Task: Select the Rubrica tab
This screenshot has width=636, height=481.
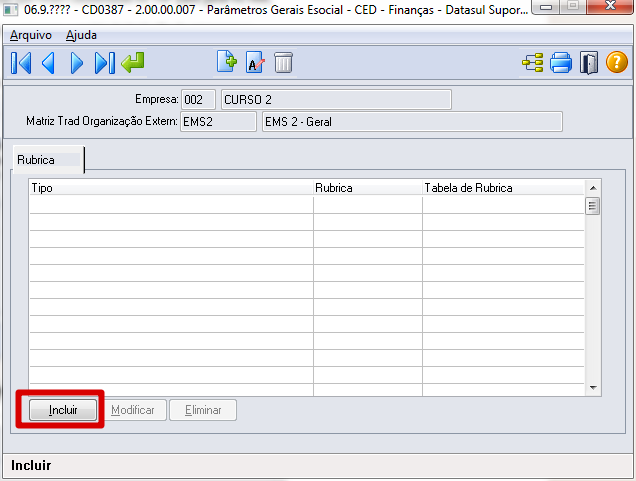Action: (48, 160)
